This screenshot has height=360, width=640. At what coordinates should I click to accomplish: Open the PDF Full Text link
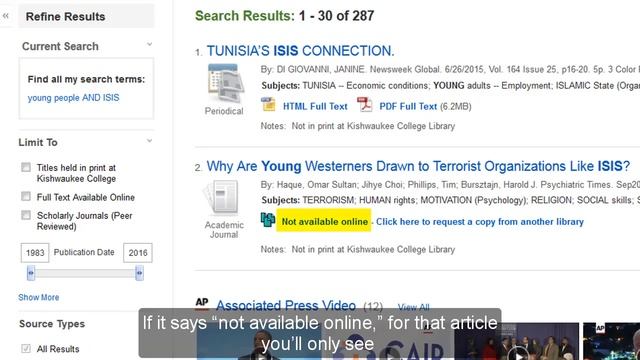pos(408,107)
